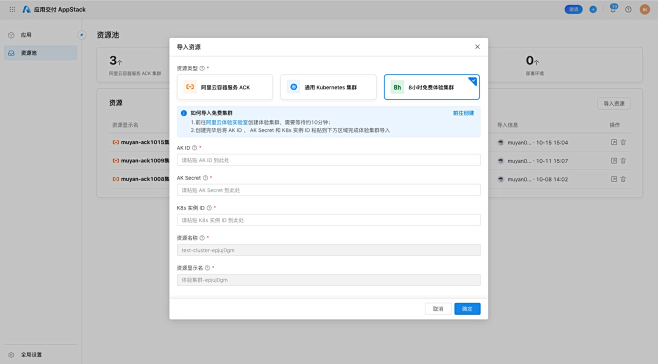This screenshot has height=364, width=658.
Task: Click the 资源显示名 column header
Action: click(125, 125)
